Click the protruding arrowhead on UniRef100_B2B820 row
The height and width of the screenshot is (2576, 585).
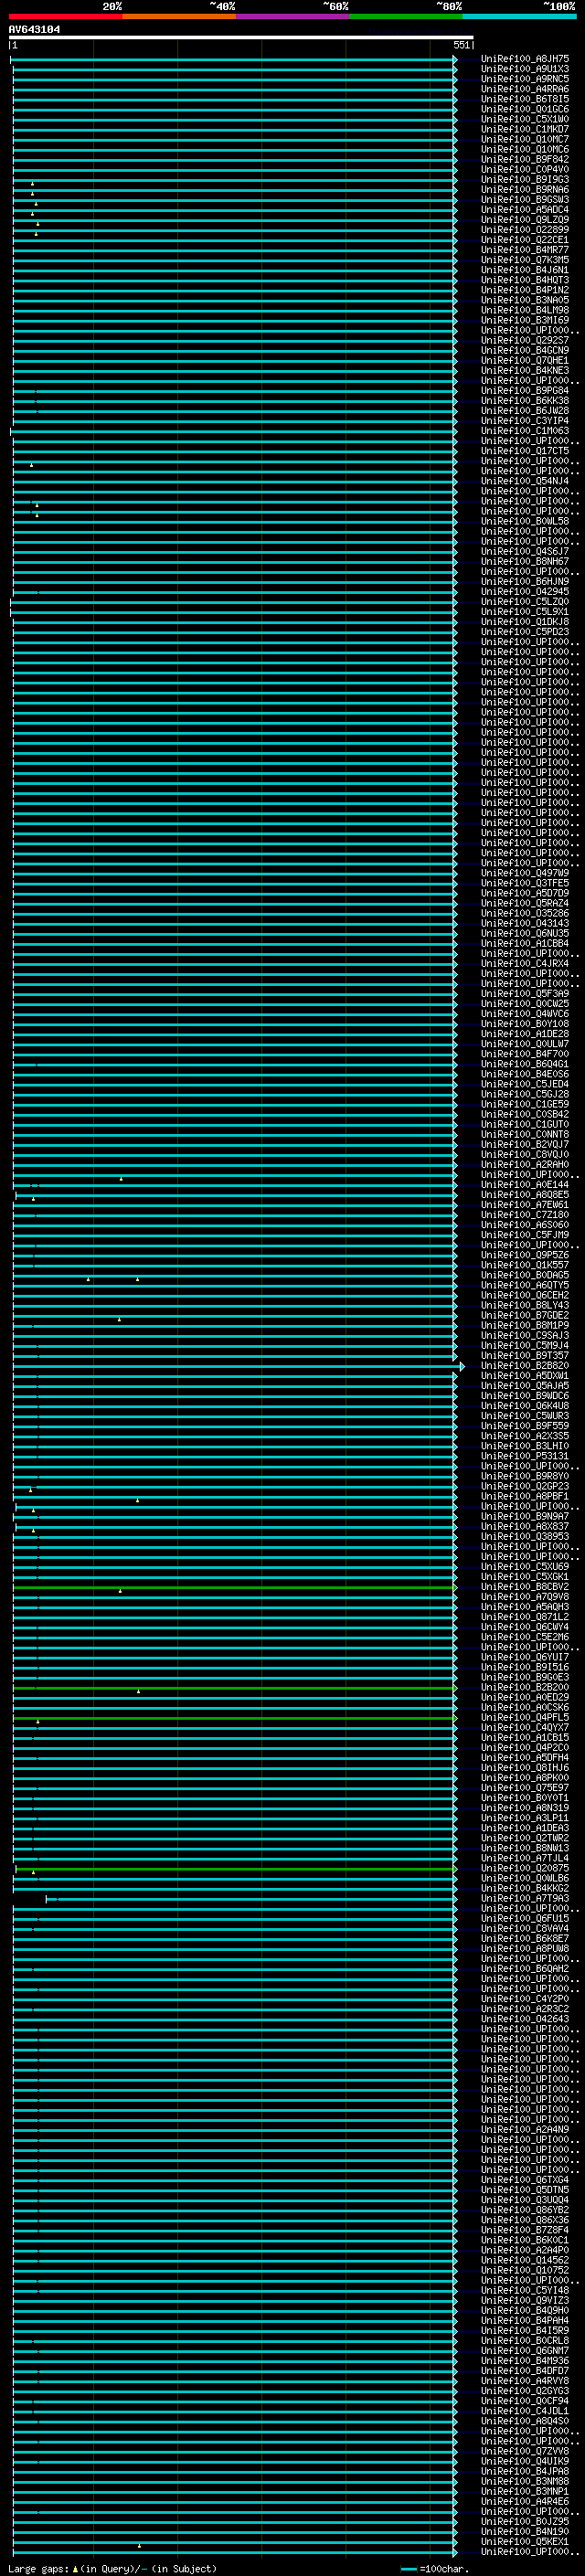[x=462, y=1366]
